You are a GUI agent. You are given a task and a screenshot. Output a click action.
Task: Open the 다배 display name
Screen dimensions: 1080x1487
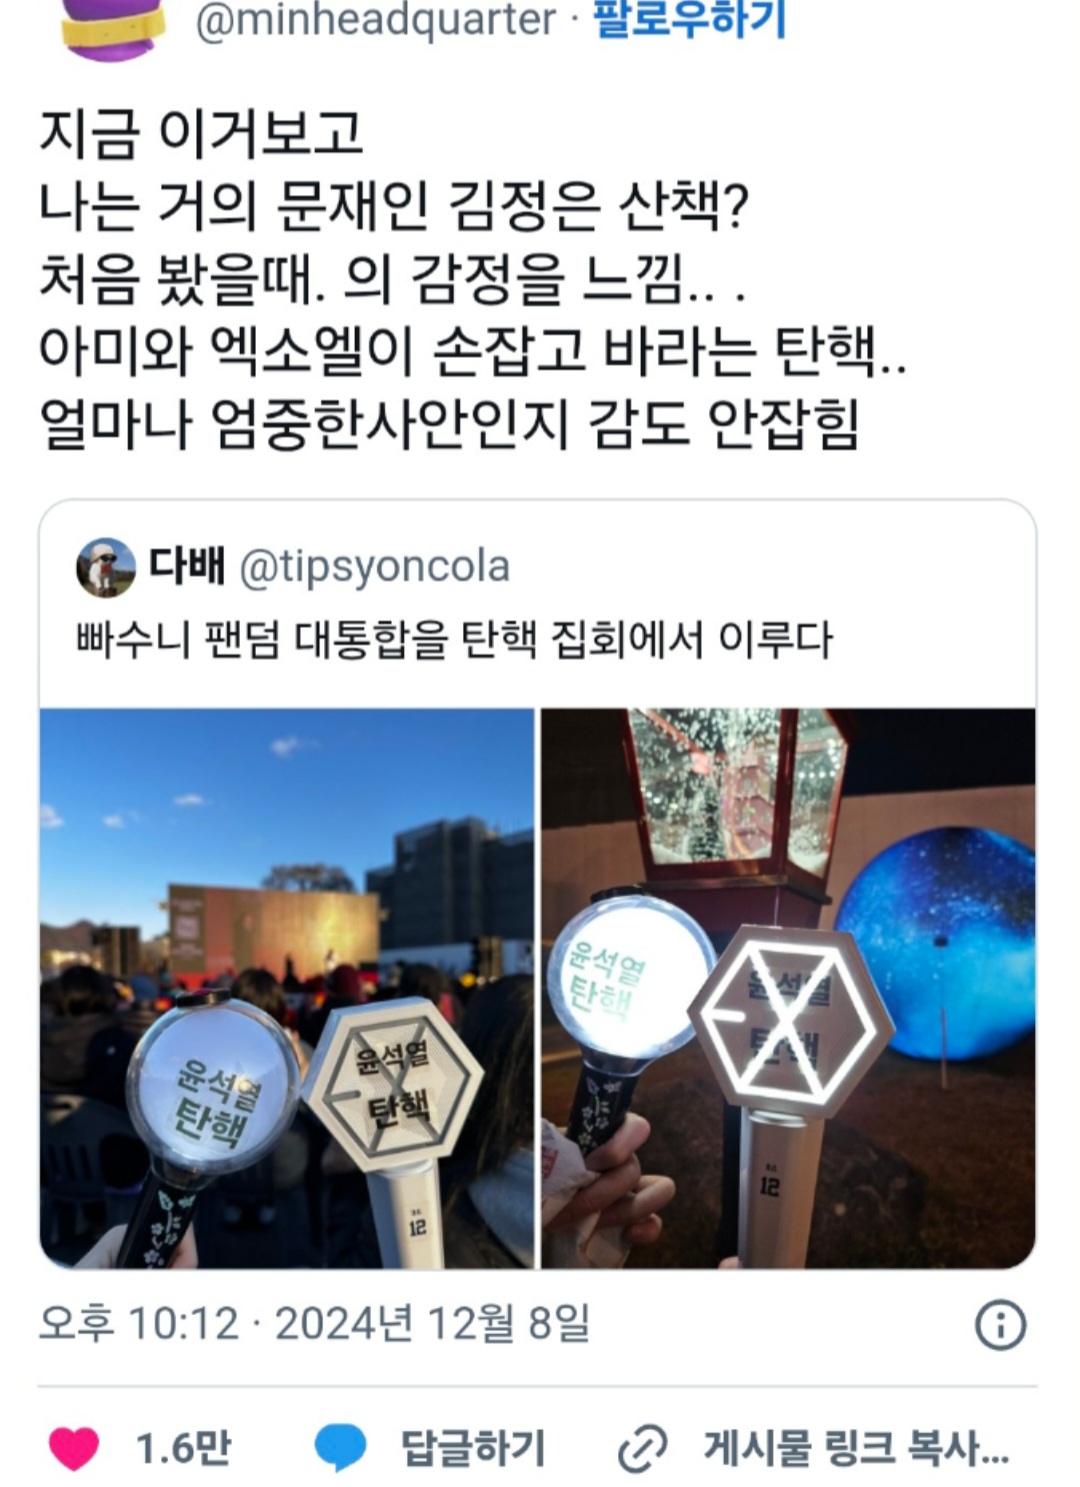tap(187, 565)
